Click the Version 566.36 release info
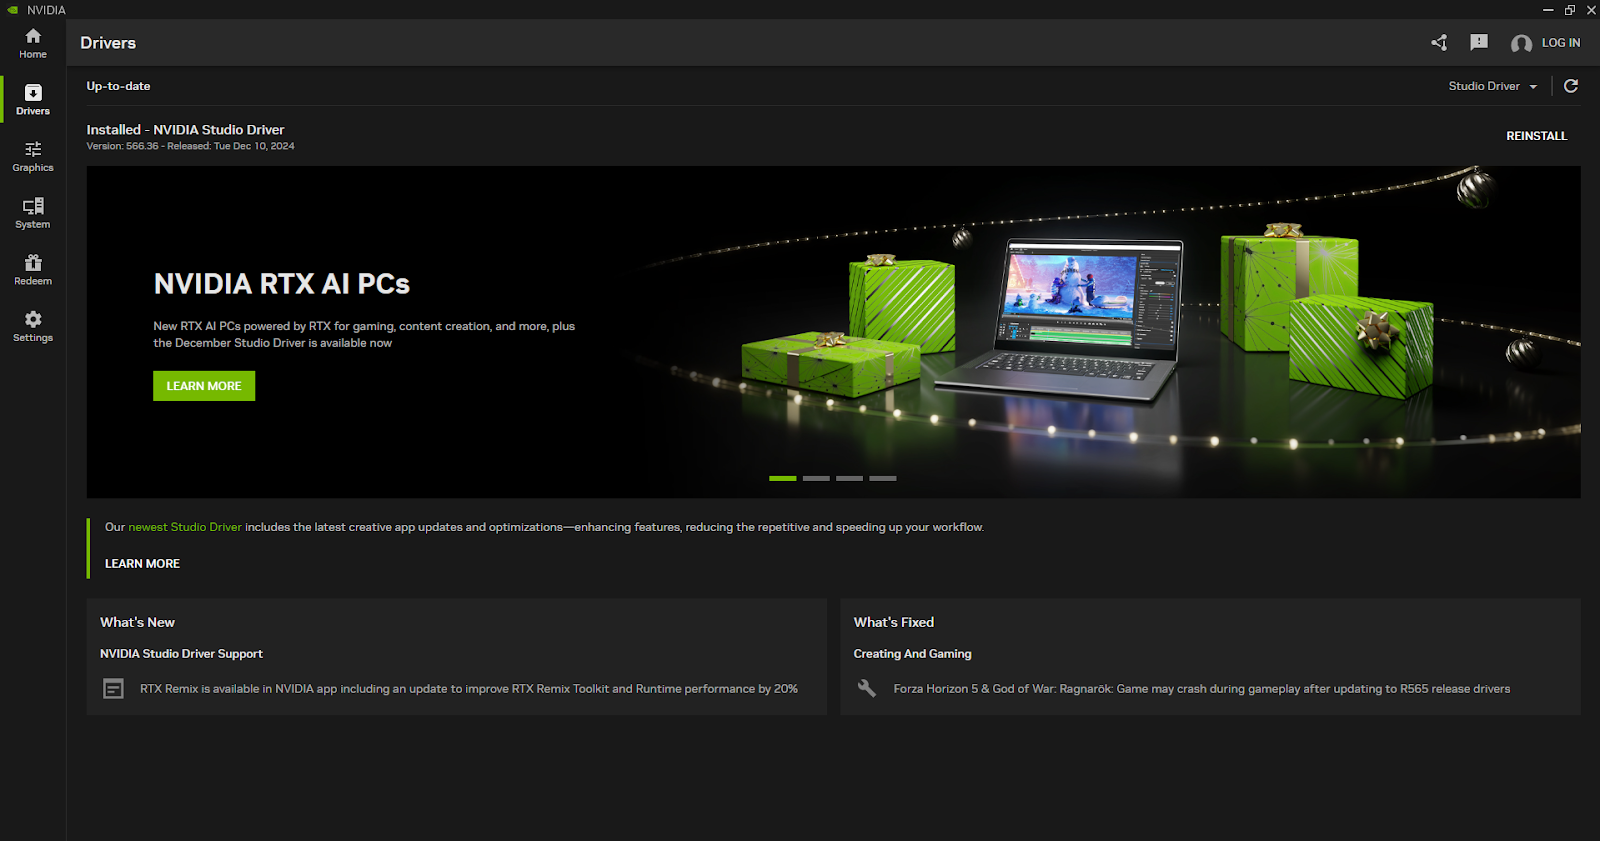Screen dimensions: 1600x841 click(x=190, y=146)
